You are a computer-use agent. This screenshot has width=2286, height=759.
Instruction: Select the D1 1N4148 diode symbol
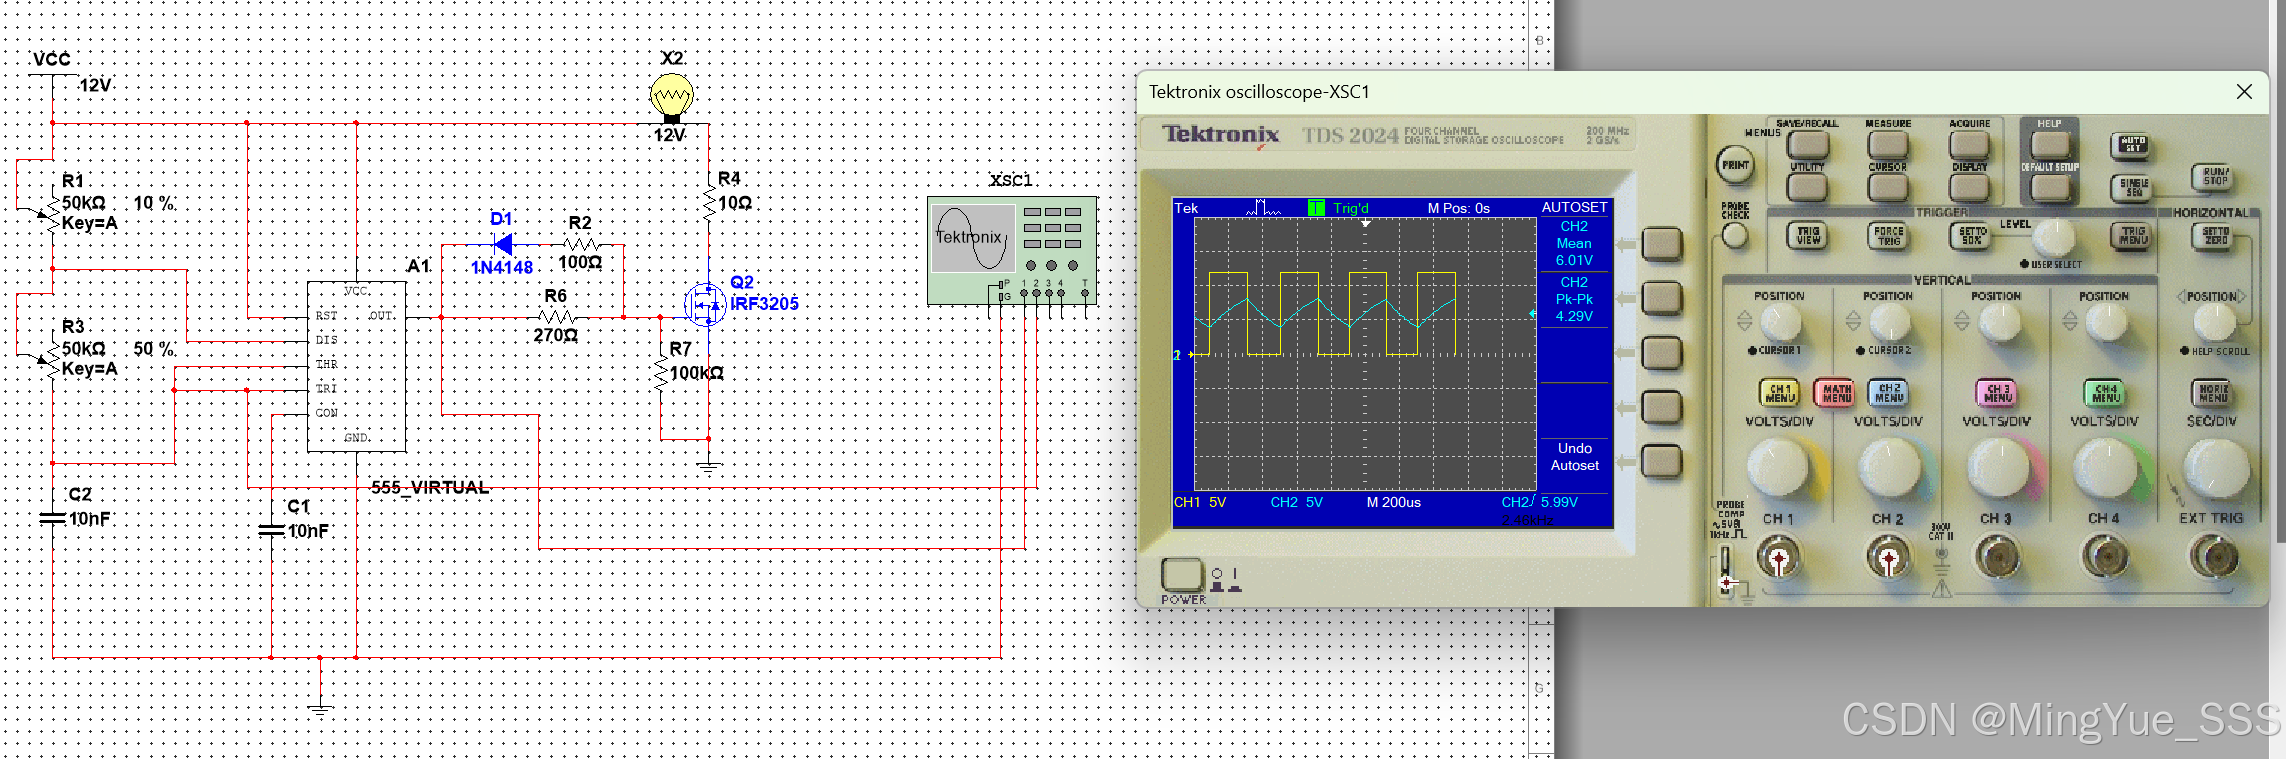tap(503, 244)
